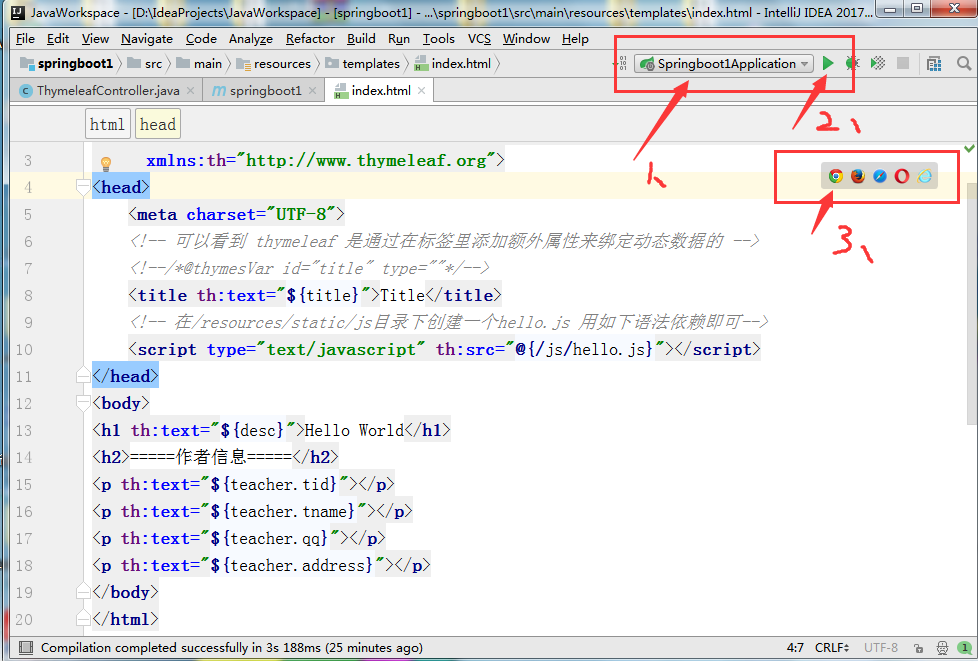Open the green notification bubble showing 1
The height and width of the screenshot is (661, 978).
point(966,648)
